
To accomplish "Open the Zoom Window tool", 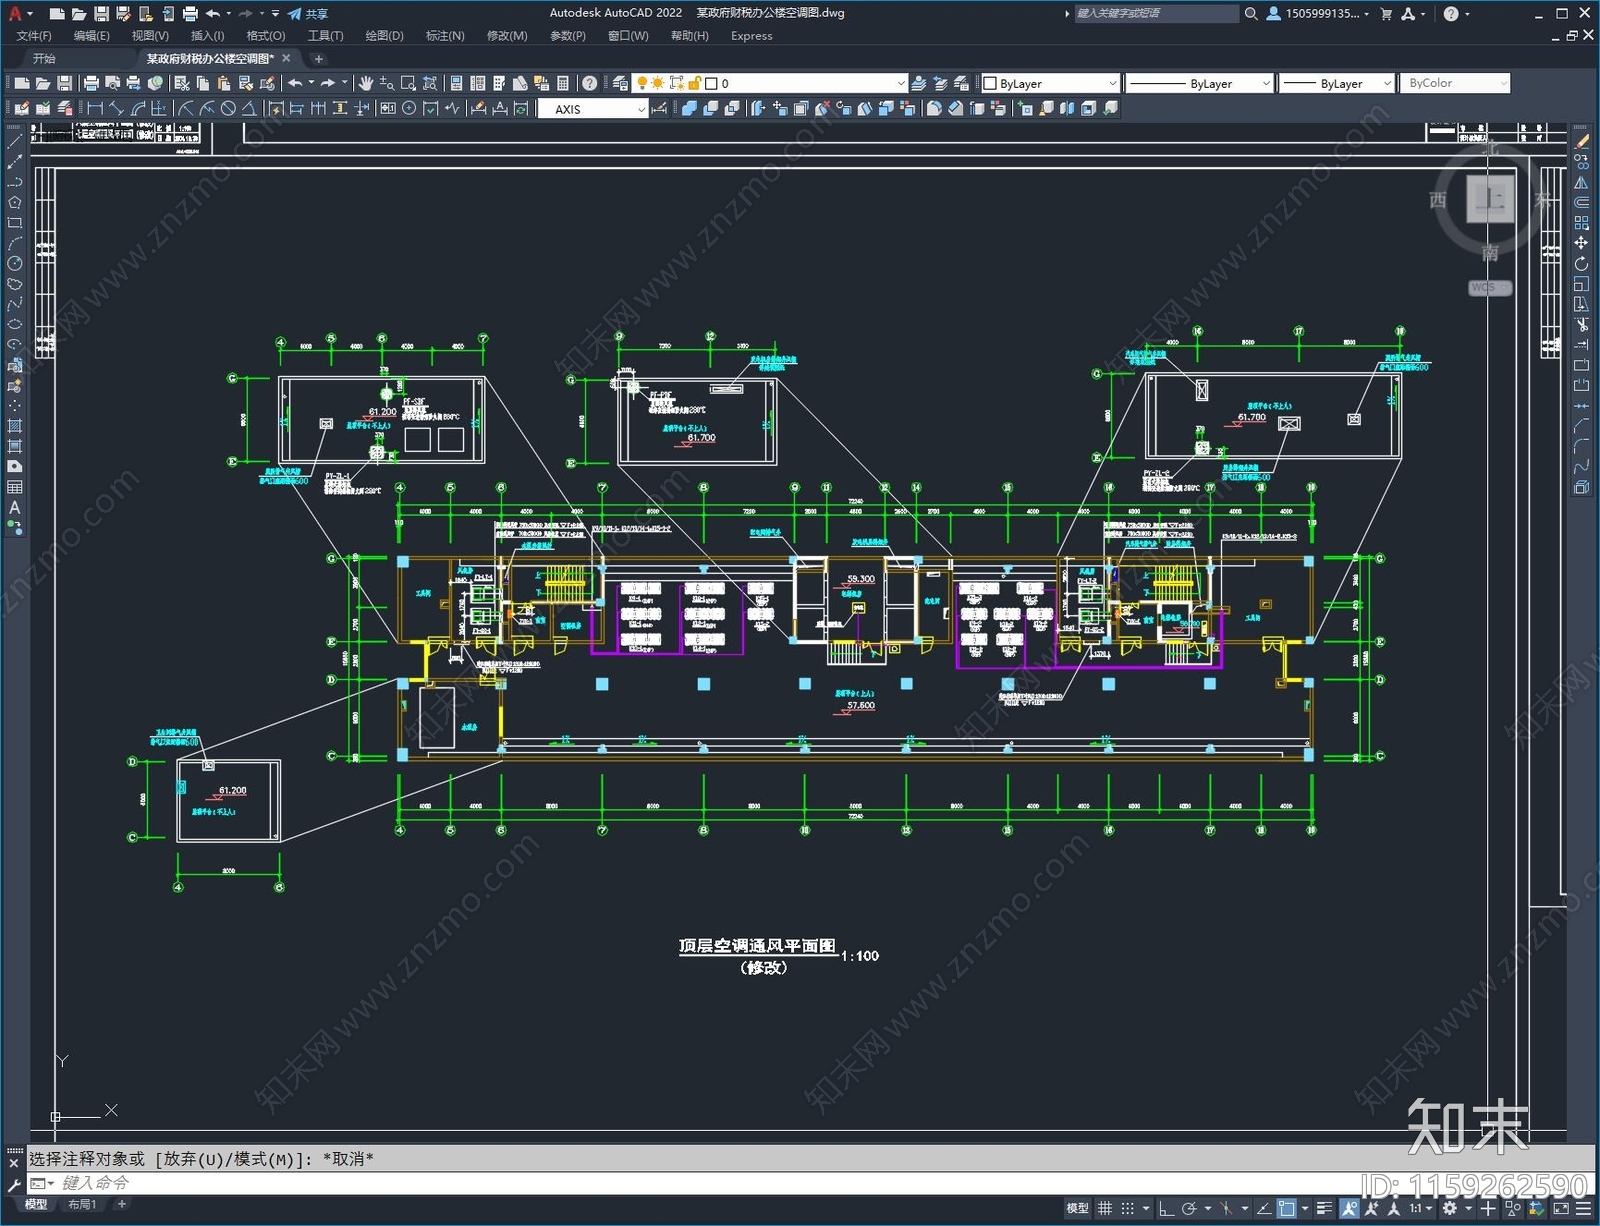I will (408, 83).
